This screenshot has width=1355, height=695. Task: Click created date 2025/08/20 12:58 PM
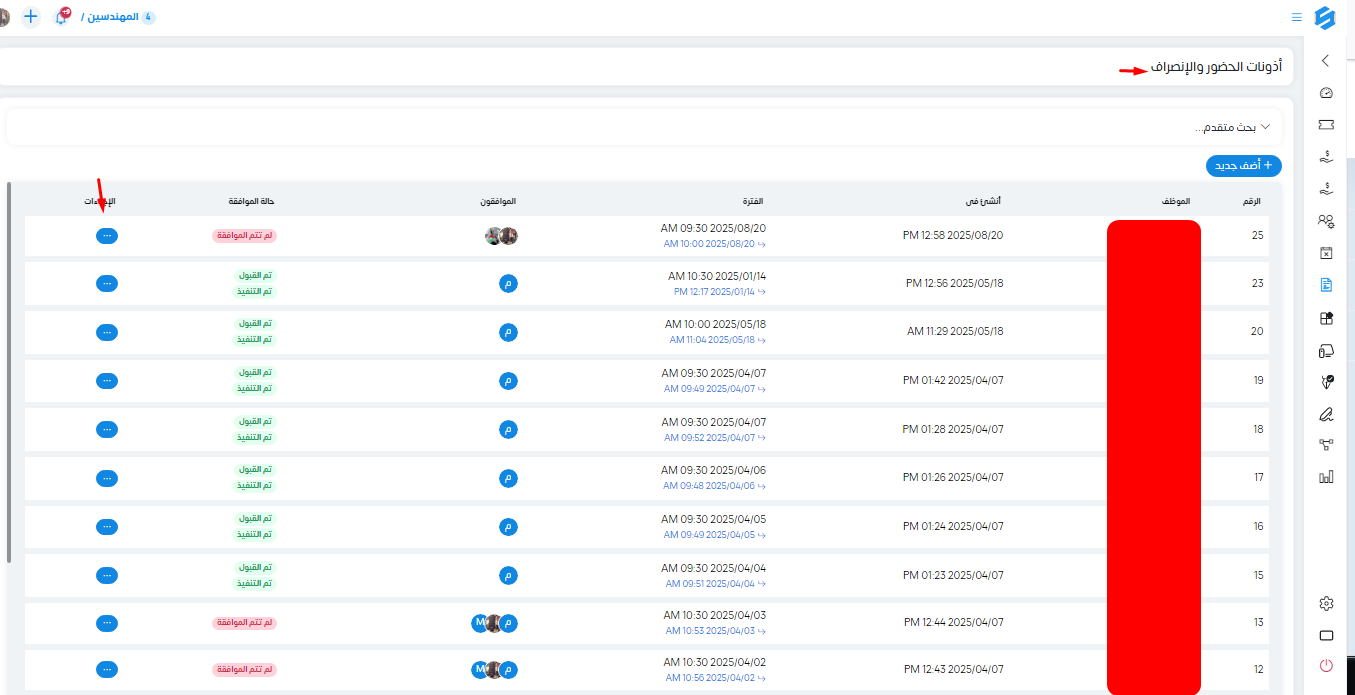pos(953,235)
